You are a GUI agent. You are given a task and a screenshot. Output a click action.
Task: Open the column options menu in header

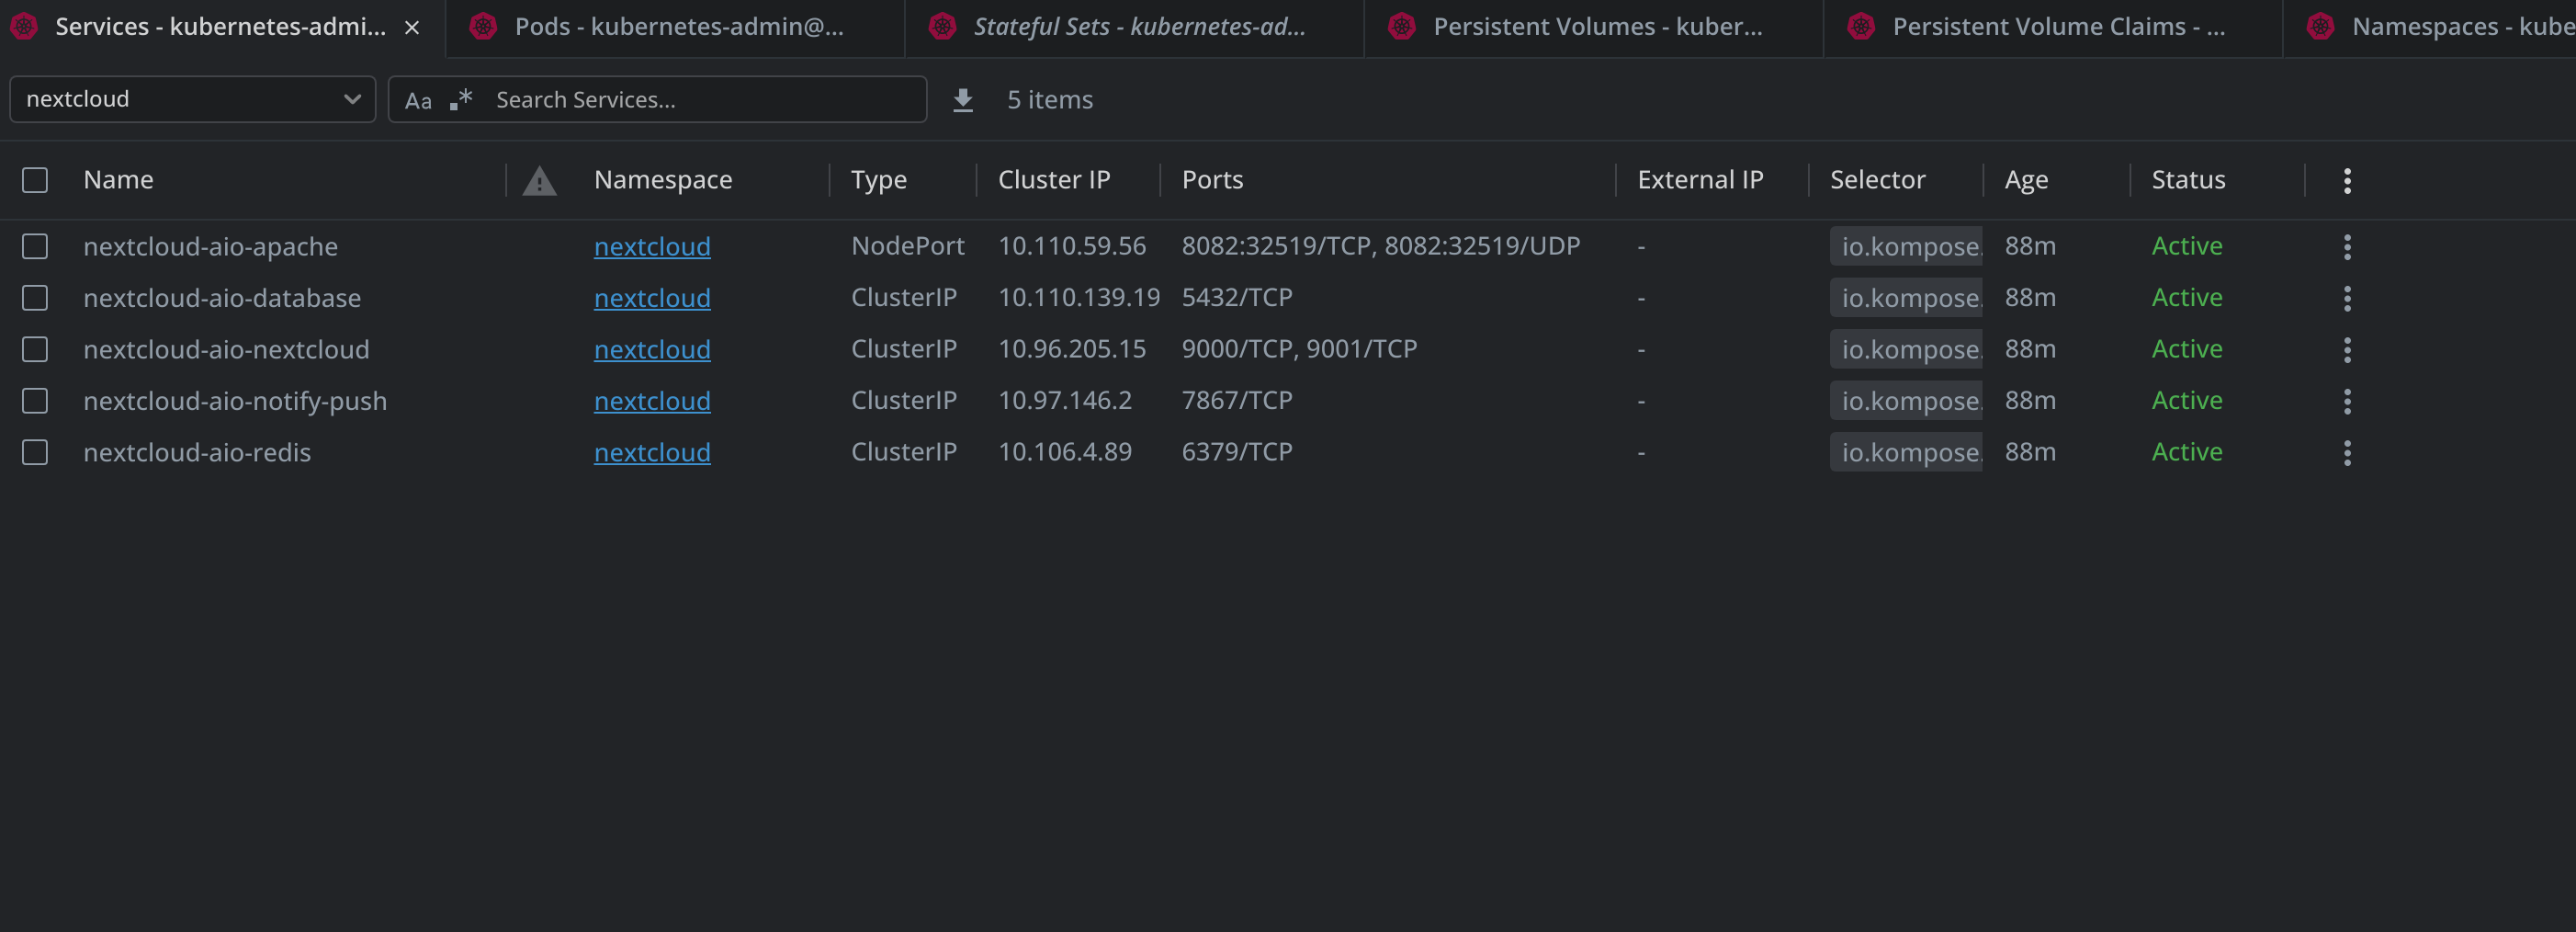tap(2346, 181)
